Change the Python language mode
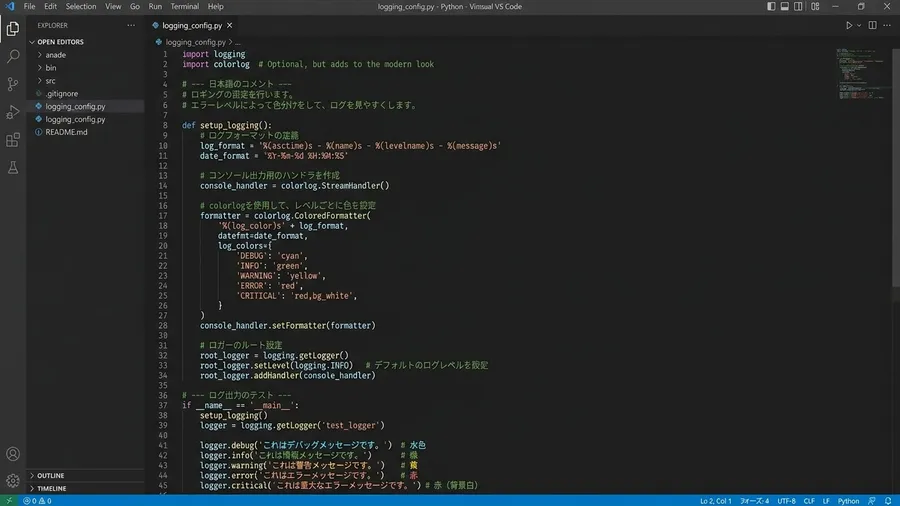 tap(848, 501)
